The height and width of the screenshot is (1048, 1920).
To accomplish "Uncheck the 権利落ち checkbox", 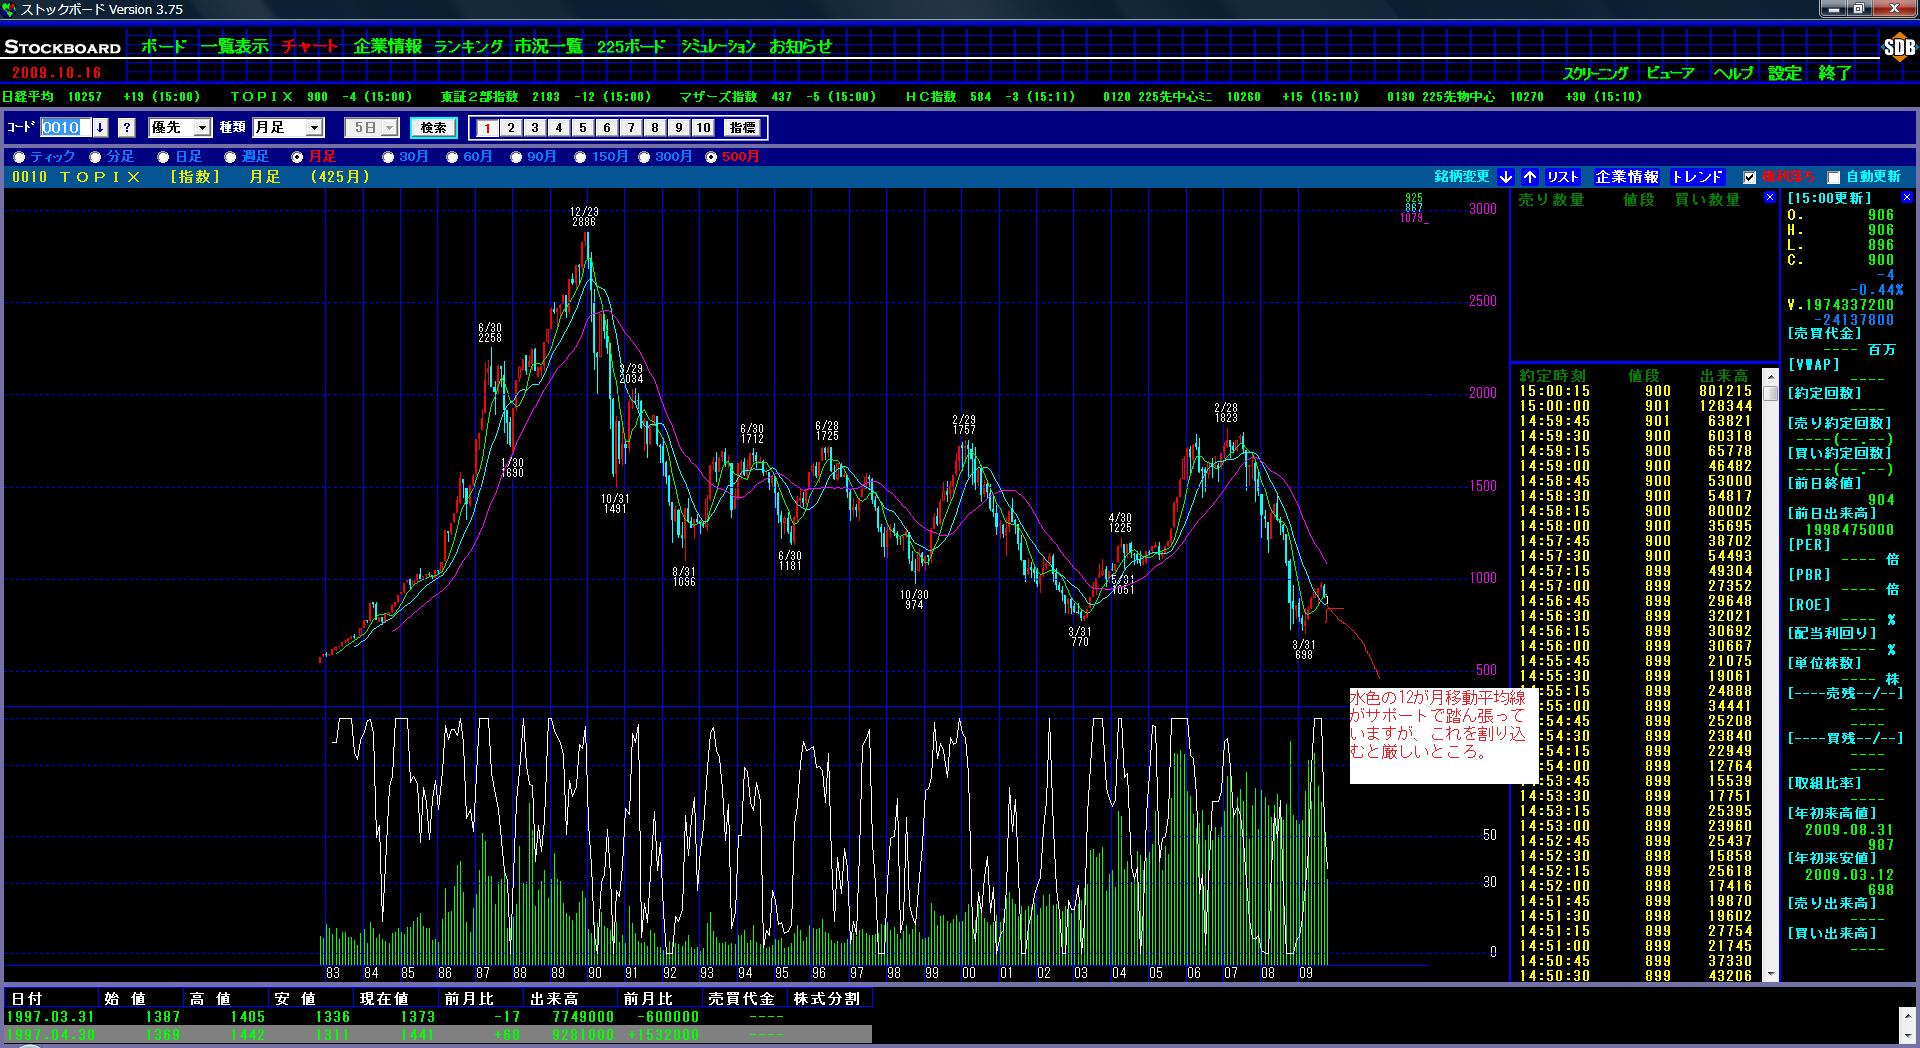I will (1749, 178).
